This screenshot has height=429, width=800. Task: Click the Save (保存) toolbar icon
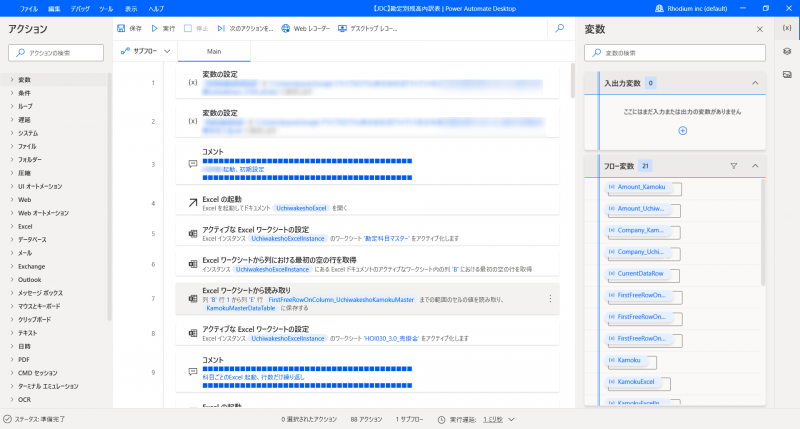pos(122,28)
